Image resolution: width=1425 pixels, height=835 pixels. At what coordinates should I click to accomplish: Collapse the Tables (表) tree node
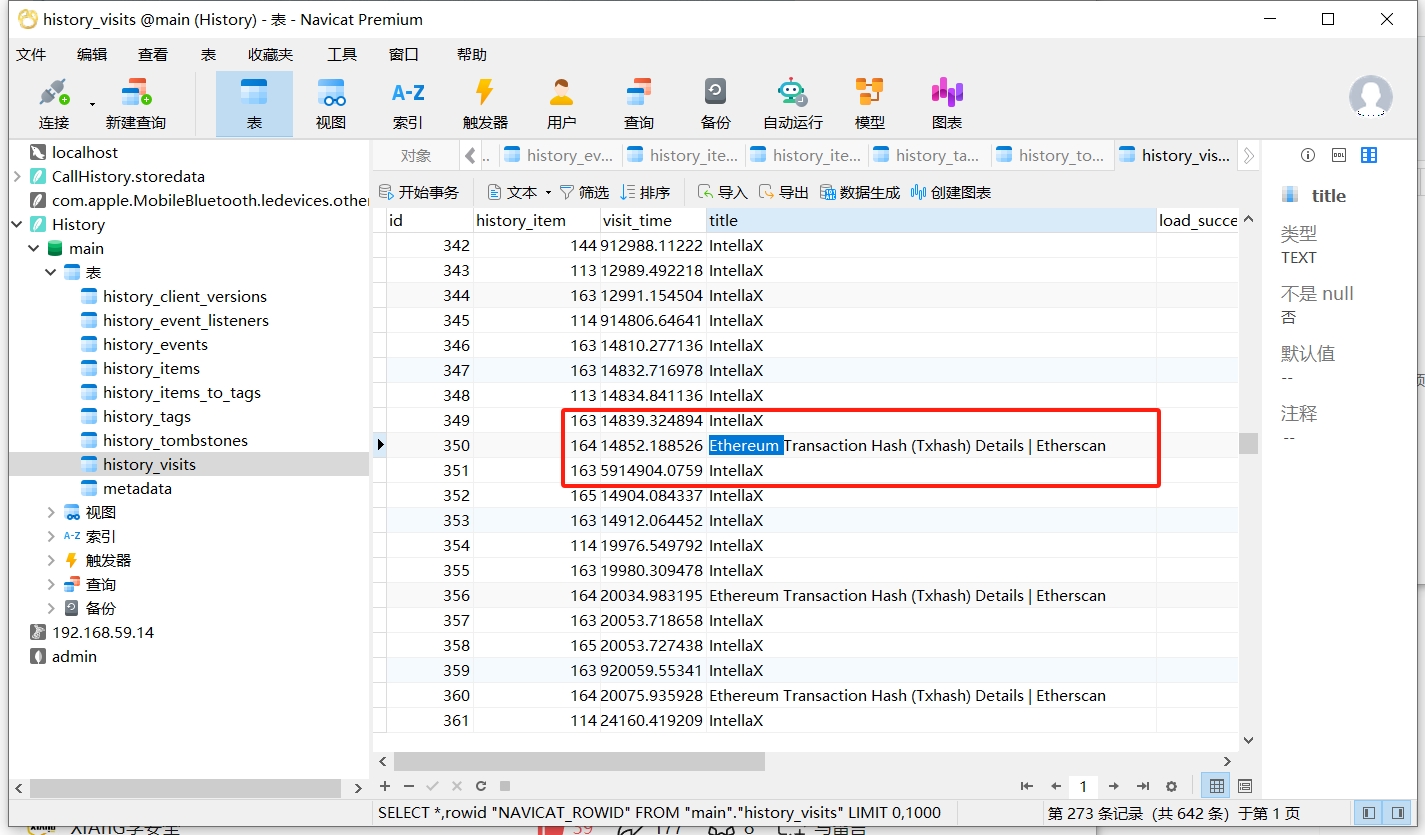click(x=51, y=272)
